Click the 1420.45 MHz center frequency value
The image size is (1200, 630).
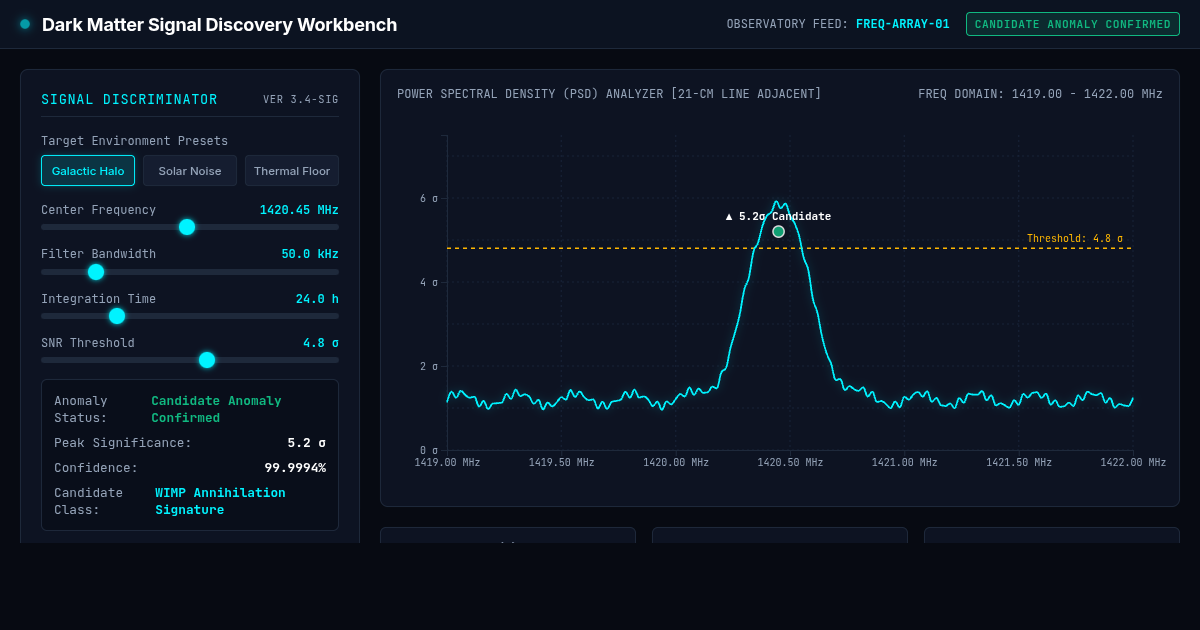299,210
